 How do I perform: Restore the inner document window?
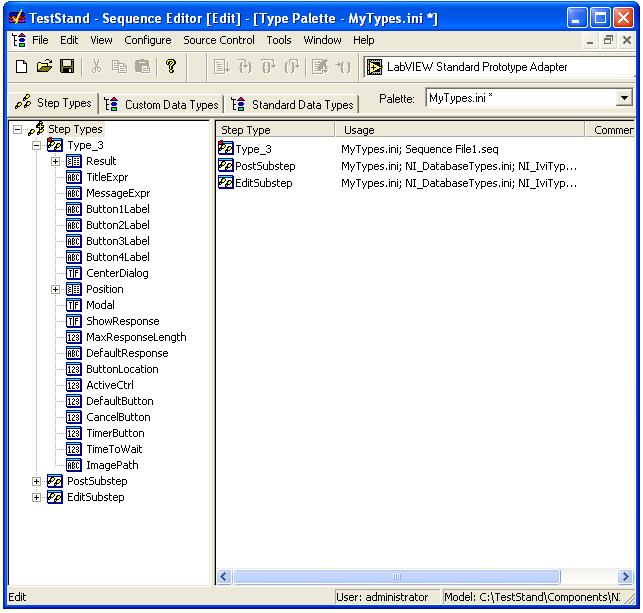coord(608,40)
